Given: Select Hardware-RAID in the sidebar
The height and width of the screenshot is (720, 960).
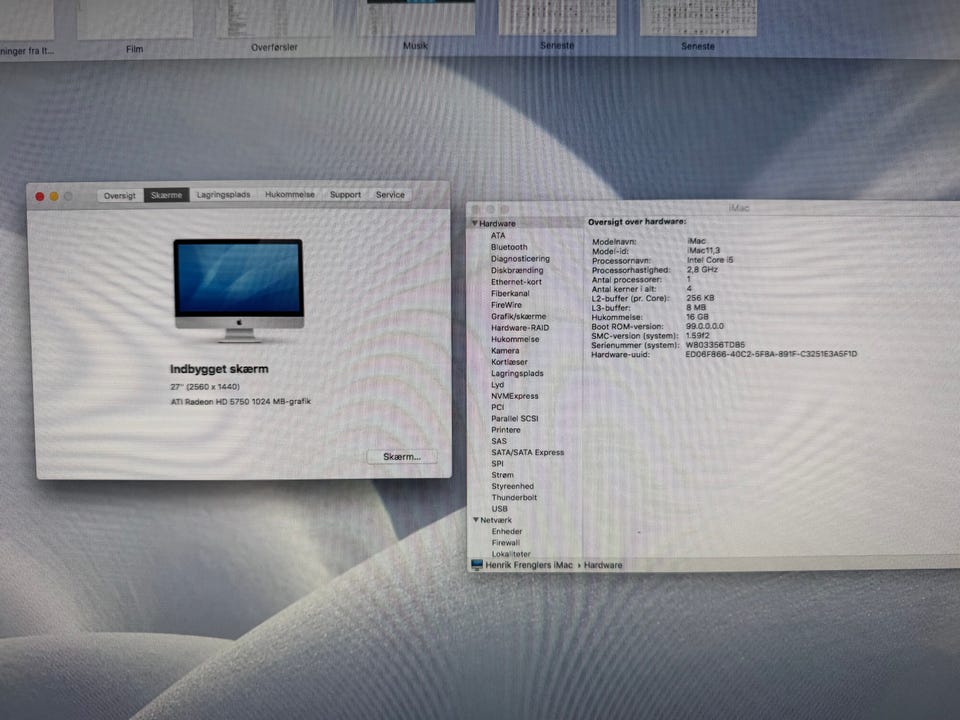Looking at the screenshot, I should (520, 328).
